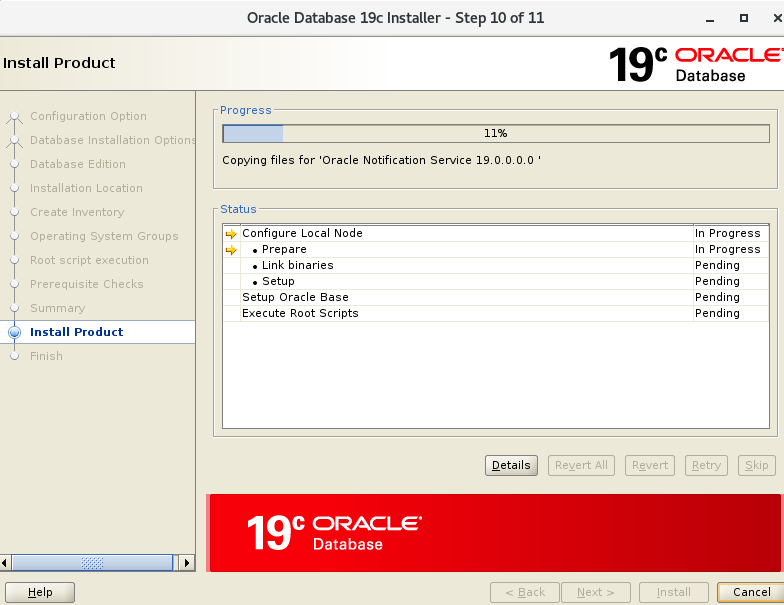Click the yellow arrow icon beside Prepare
This screenshot has height=605, width=784.
point(231,250)
